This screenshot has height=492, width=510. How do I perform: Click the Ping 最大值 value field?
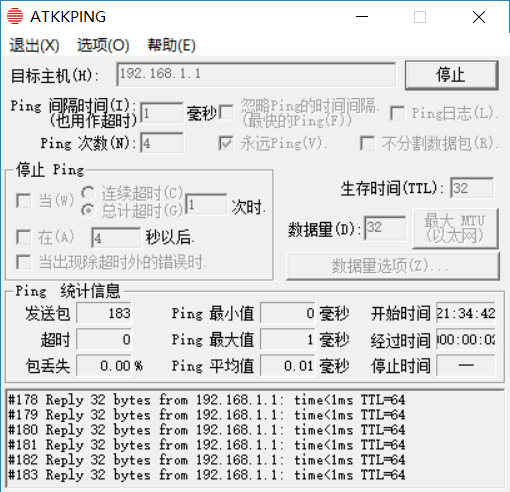pos(288,340)
